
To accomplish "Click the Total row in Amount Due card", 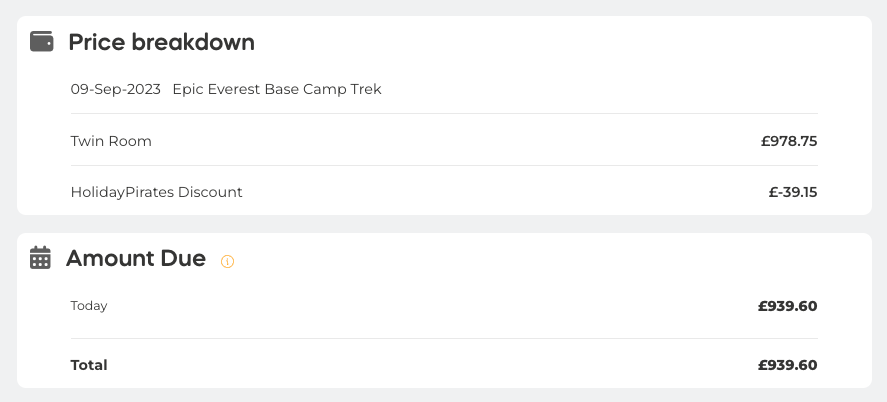I will pyautogui.click(x=444, y=365).
